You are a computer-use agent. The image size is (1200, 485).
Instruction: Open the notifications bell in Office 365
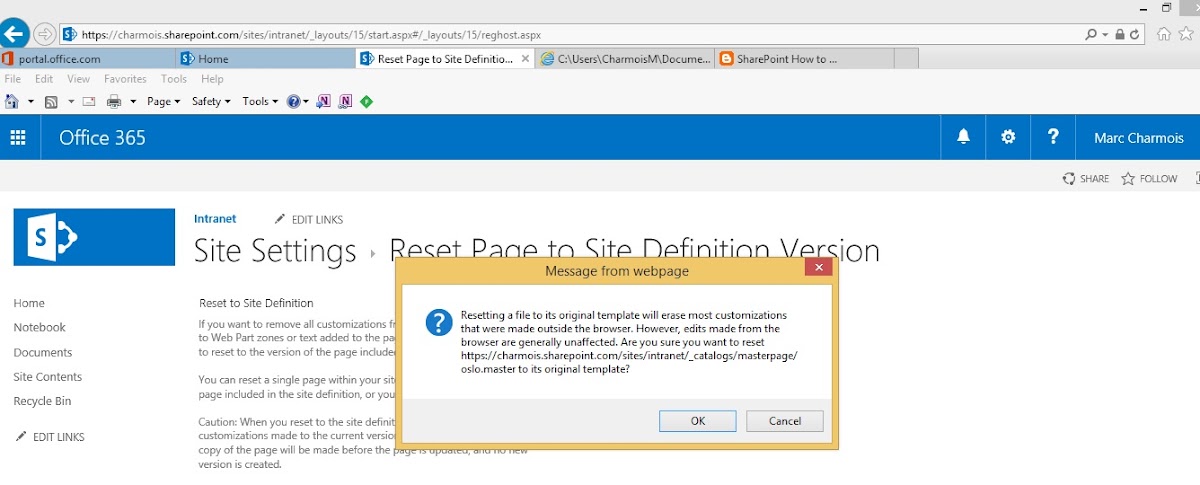point(964,137)
